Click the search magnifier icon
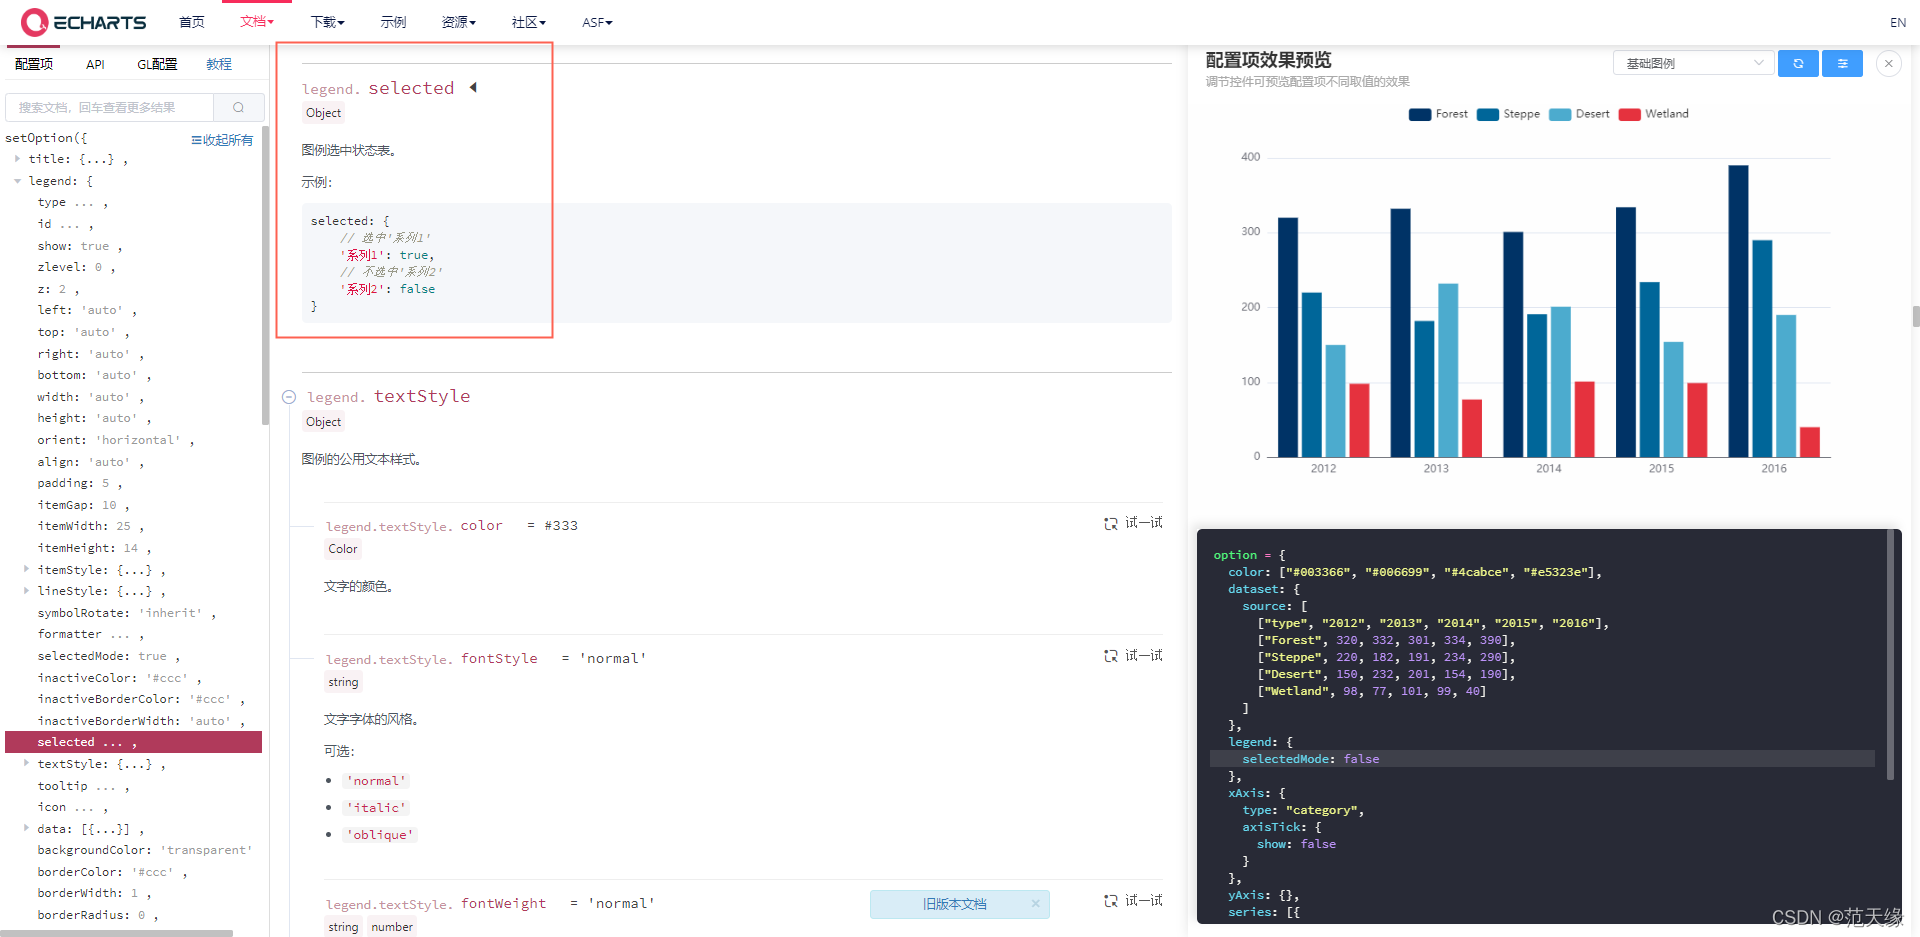This screenshot has width=1920, height=937. point(238,107)
